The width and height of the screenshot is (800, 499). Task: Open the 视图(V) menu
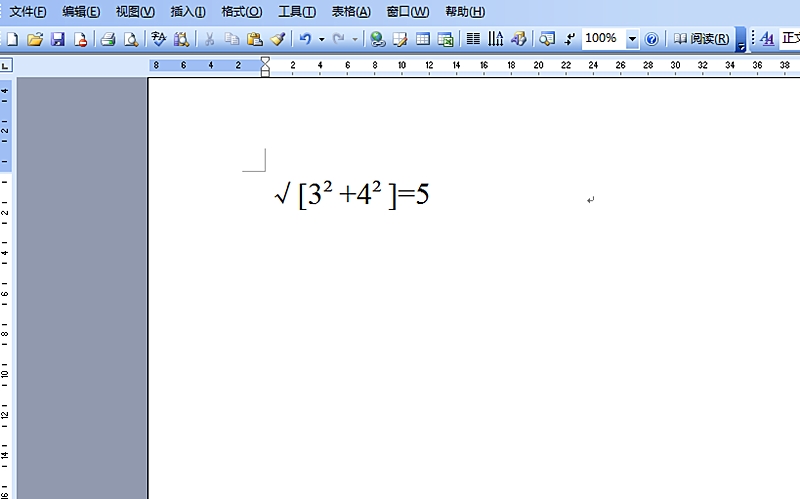tap(135, 12)
